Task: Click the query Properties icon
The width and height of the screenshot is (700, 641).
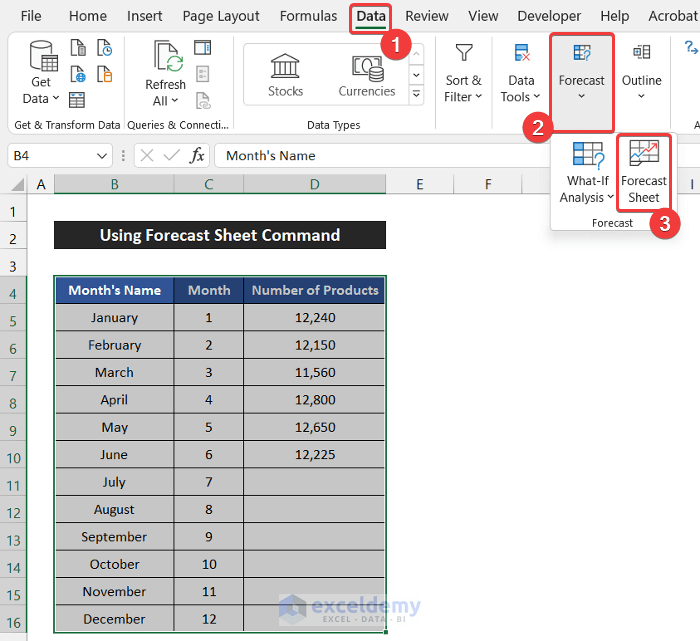Action: pos(203,74)
